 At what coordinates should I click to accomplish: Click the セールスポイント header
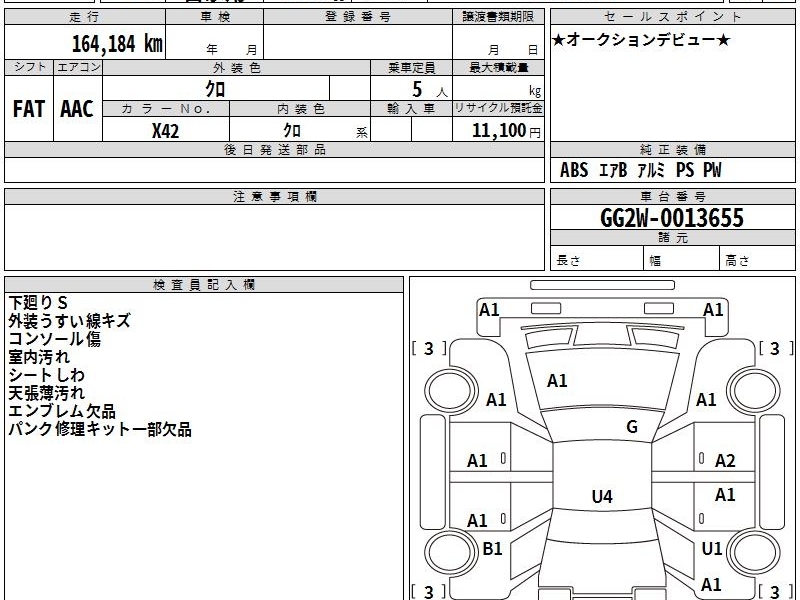(x=672, y=17)
